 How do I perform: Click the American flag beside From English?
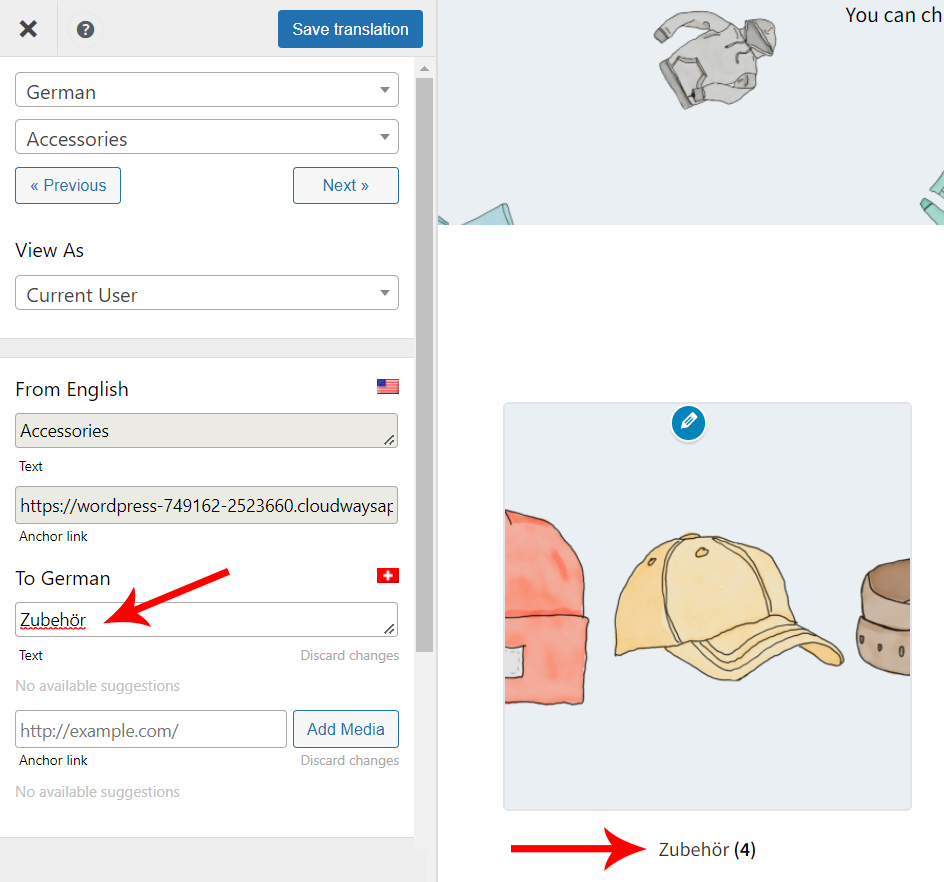pos(387,385)
